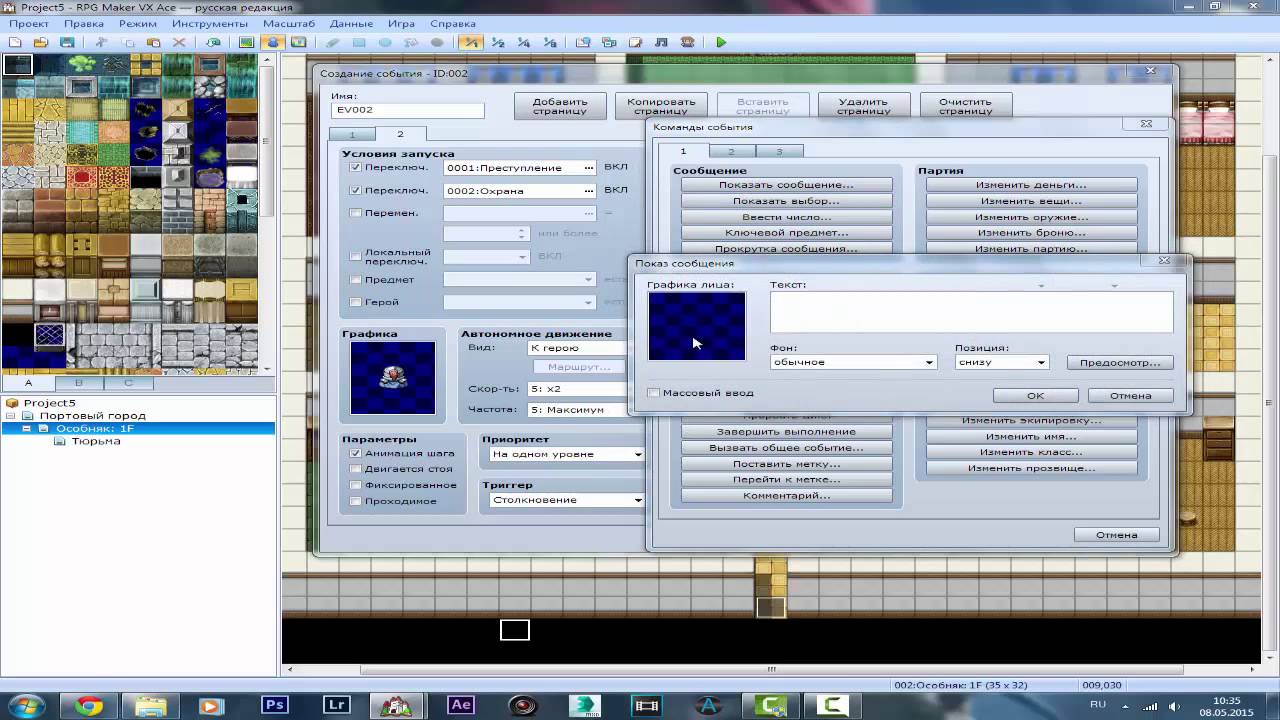1280x720 pixels.
Task: Select the Region mode toolbar icon
Action: tap(298, 42)
